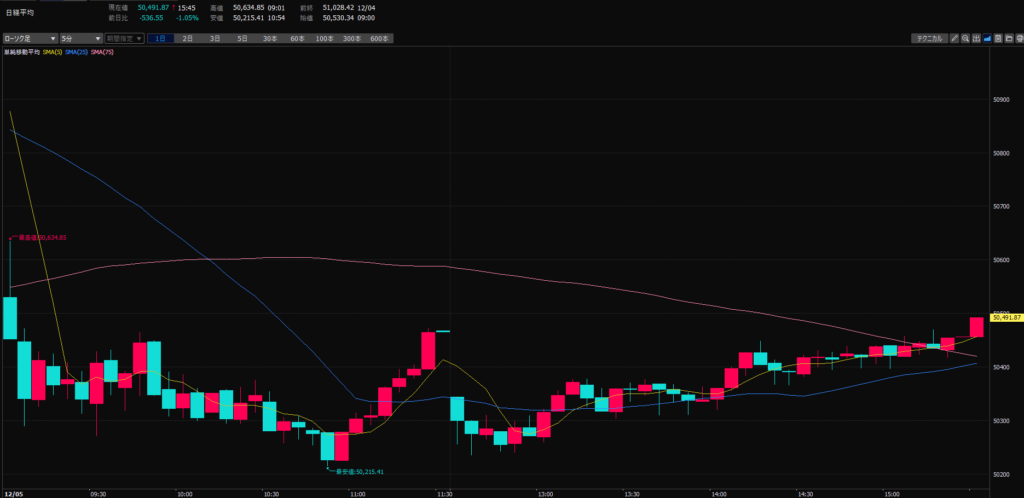
Task: Open the folder icon in toolbar
Action: click(x=1008, y=38)
